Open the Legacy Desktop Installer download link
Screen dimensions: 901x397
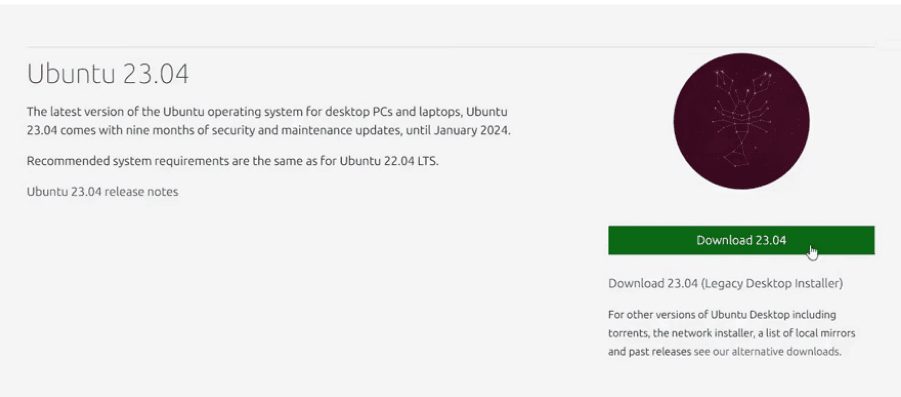click(725, 283)
